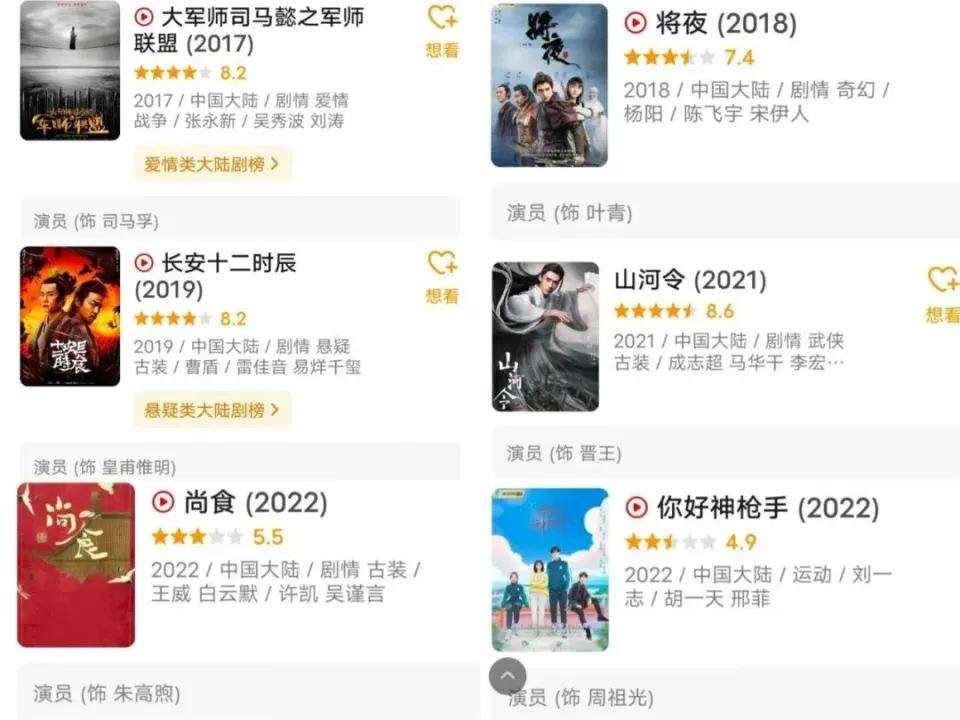
Task: Click the play icon beside 尚食 (2022)
Action: (163, 502)
